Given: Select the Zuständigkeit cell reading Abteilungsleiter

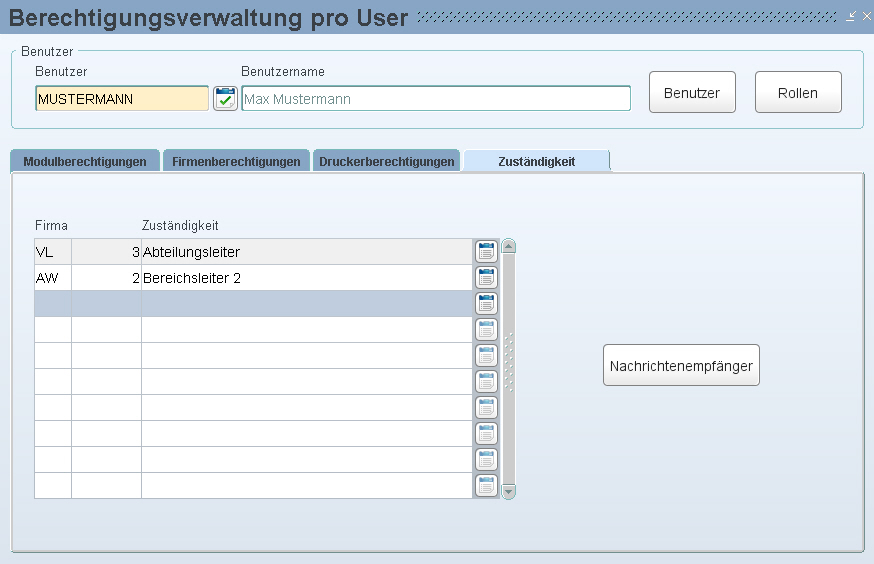Looking at the screenshot, I should [x=305, y=252].
